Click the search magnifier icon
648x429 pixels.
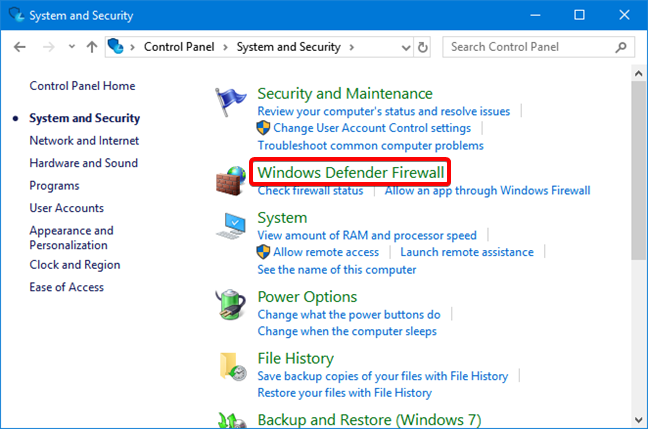(621, 47)
